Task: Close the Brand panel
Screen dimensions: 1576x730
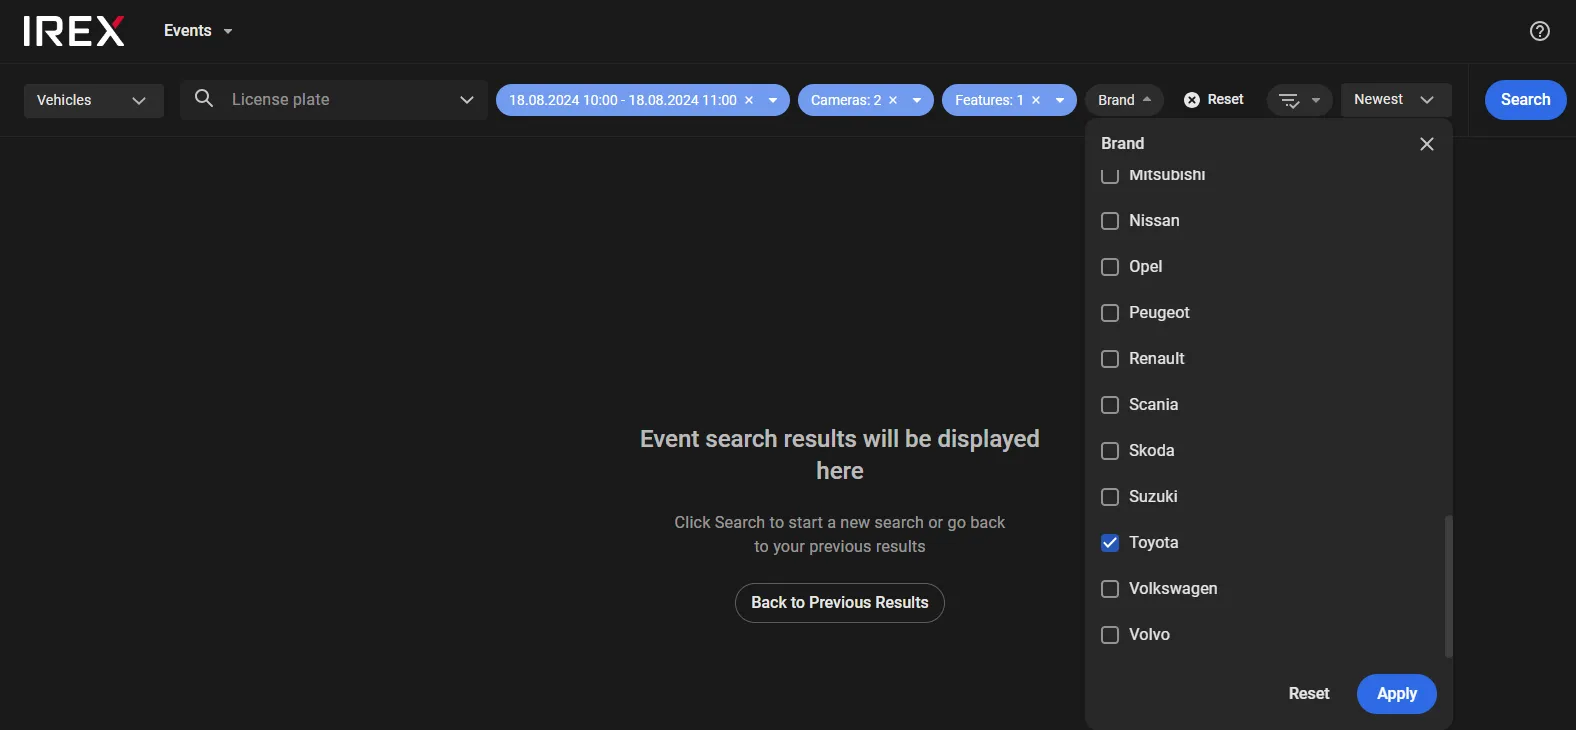Action: tap(1427, 144)
